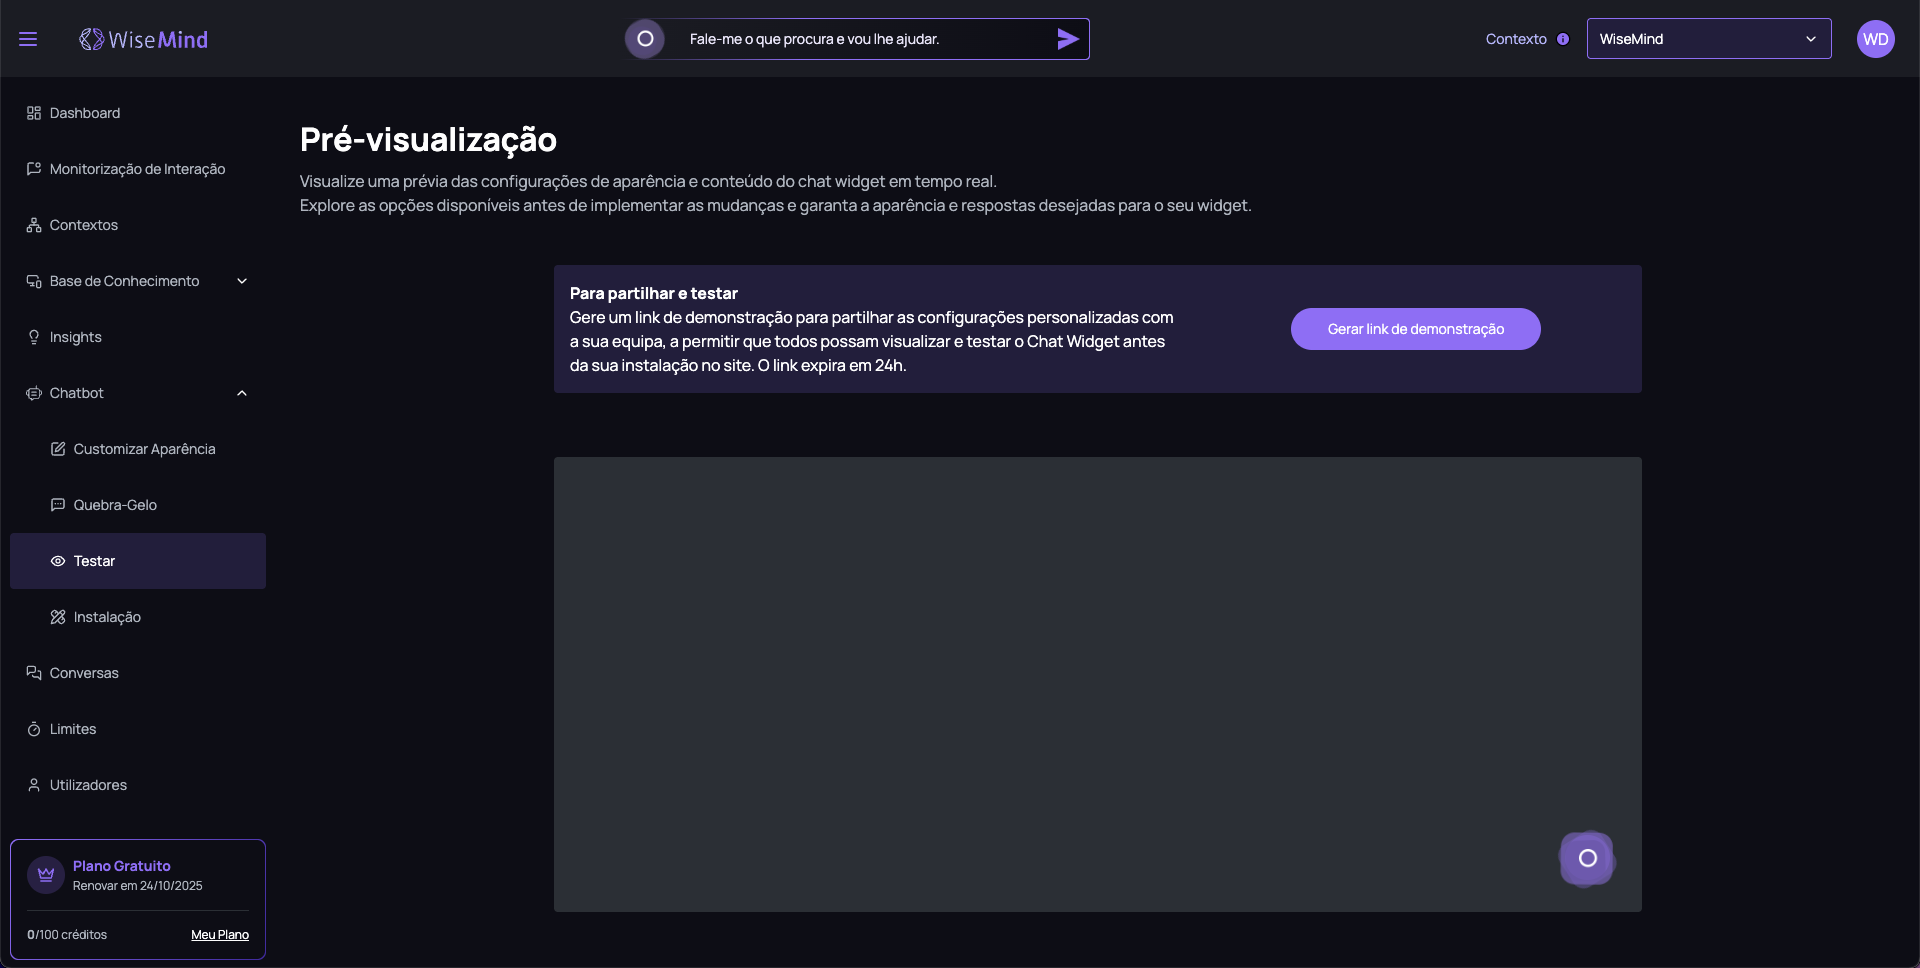
Task: Click the Contexto info icon
Action: (x=1563, y=39)
